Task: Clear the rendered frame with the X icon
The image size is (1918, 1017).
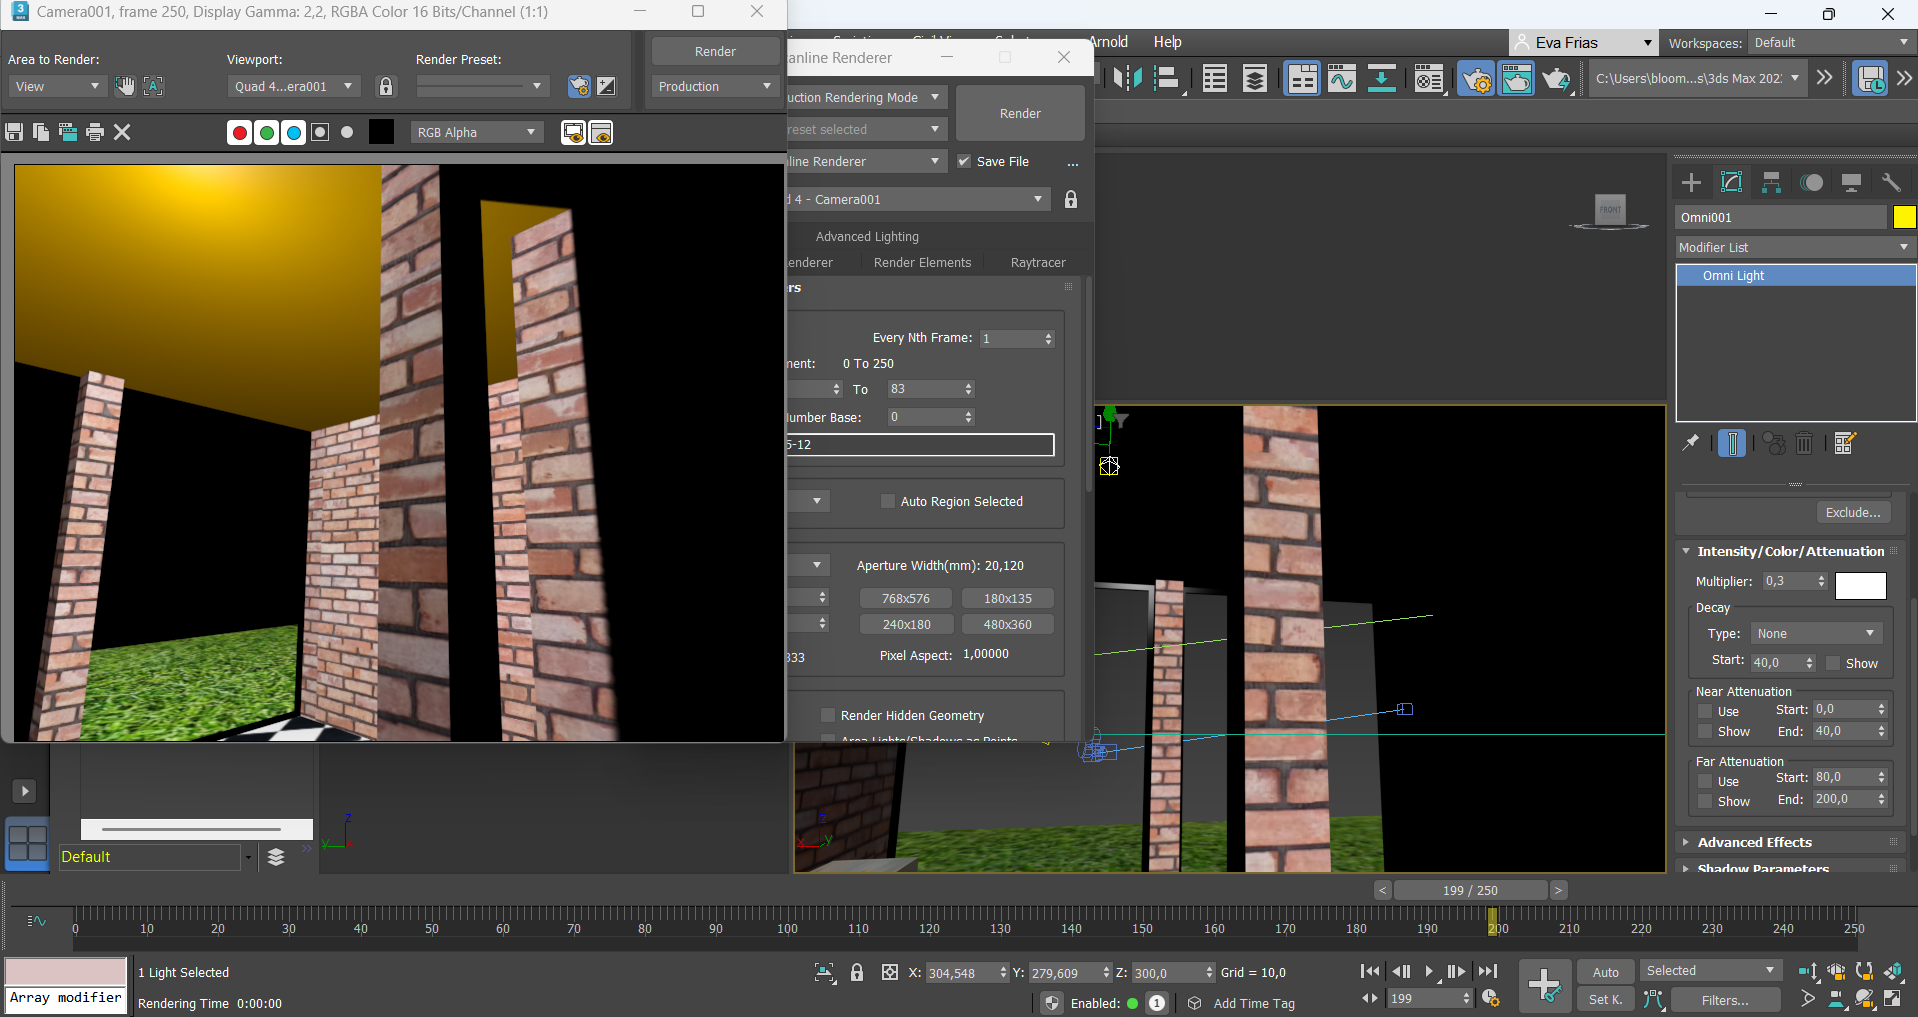Action: click(x=122, y=132)
